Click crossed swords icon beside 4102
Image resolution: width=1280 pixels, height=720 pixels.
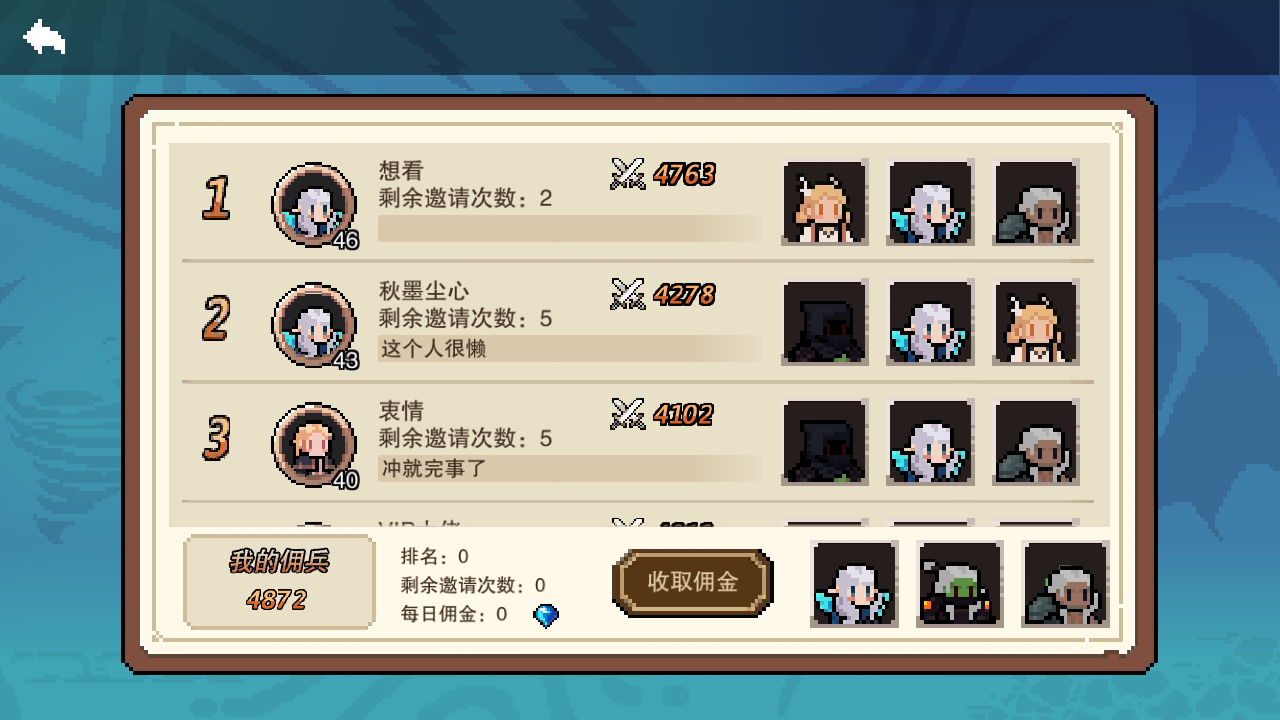click(628, 413)
